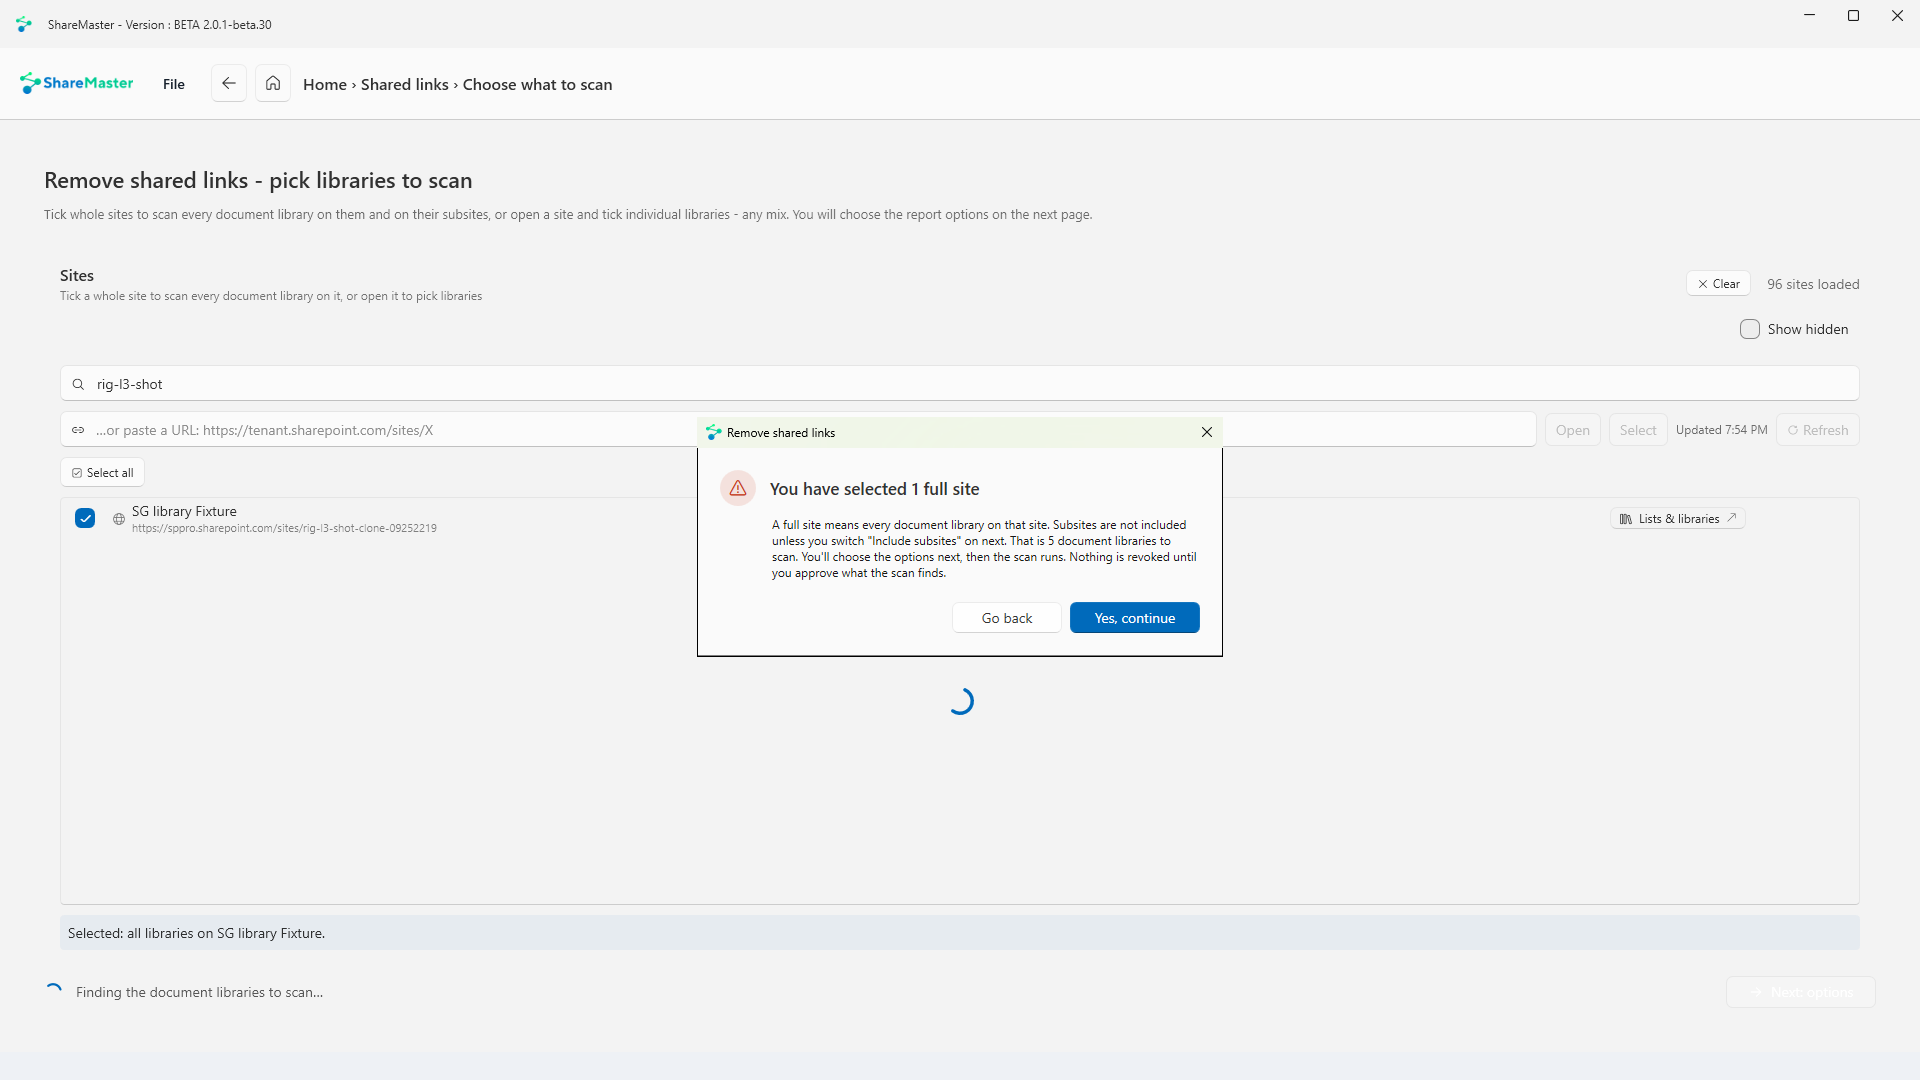Open Lists & libraries for SG library Fixture
The width and height of the screenshot is (1920, 1080).
pyautogui.click(x=1678, y=518)
